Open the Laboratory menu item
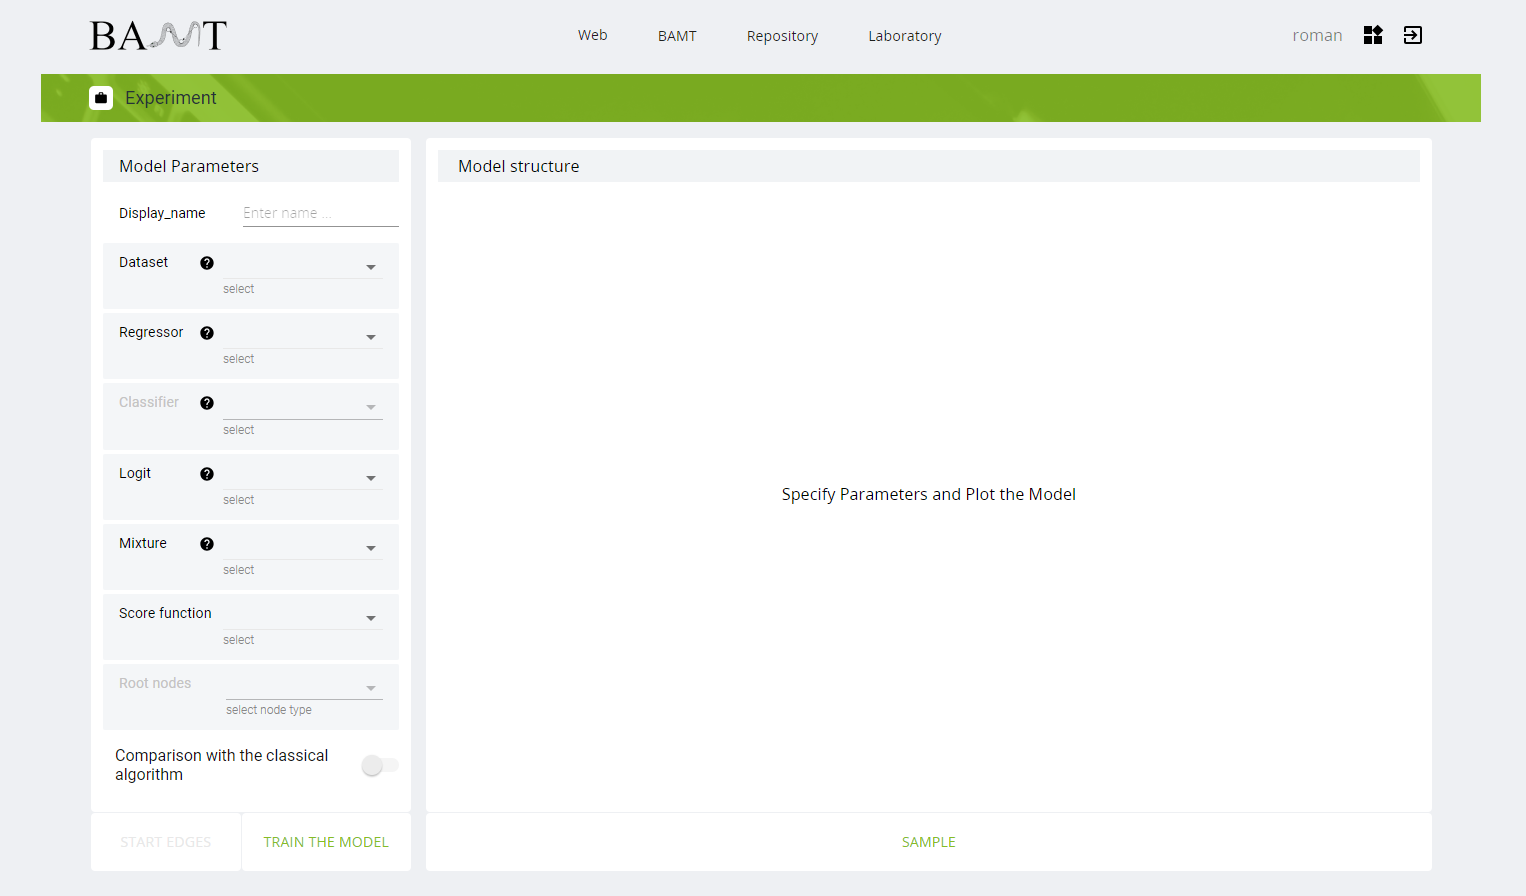This screenshot has width=1526, height=896. click(905, 36)
